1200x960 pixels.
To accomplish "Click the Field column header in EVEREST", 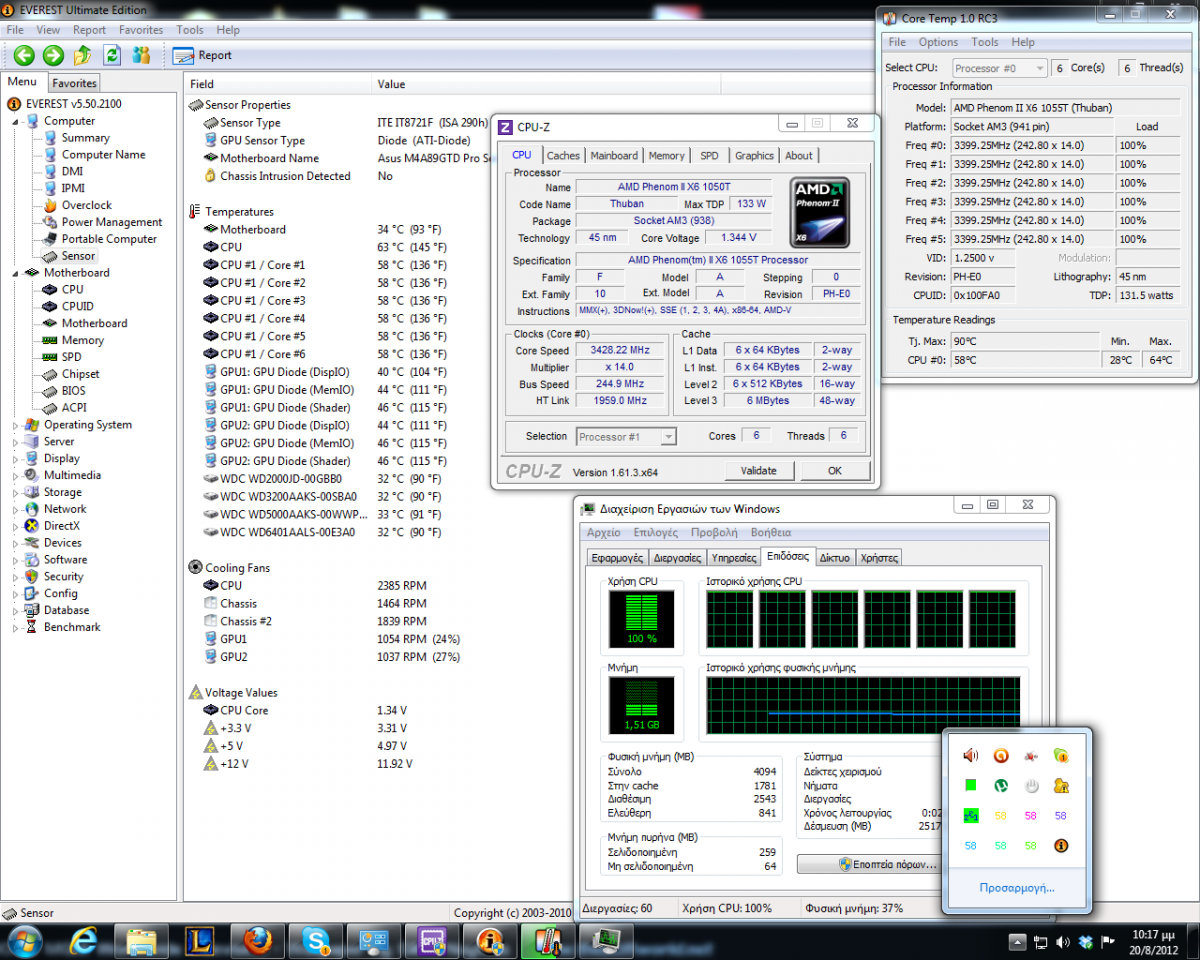I will click(x=279, y=84).
